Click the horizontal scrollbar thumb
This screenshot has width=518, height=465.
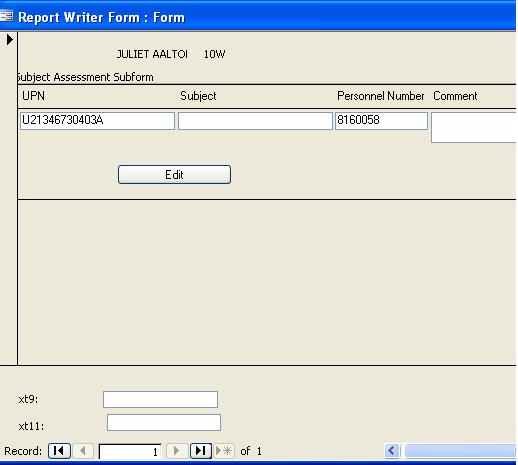point(460,451)
